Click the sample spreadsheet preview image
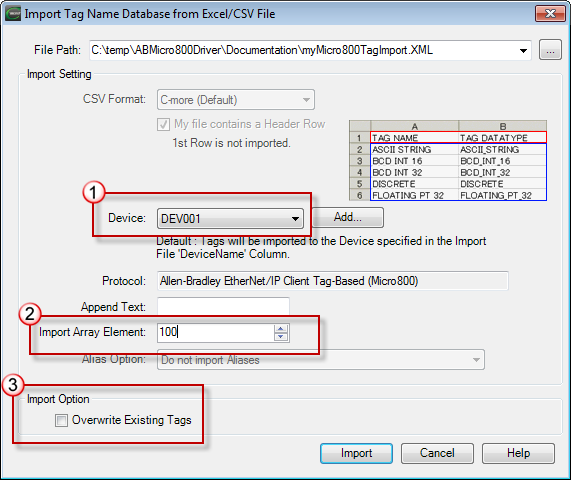Image resolution: width=571 pixels, height=480 pixels. (x=448, y=161)
